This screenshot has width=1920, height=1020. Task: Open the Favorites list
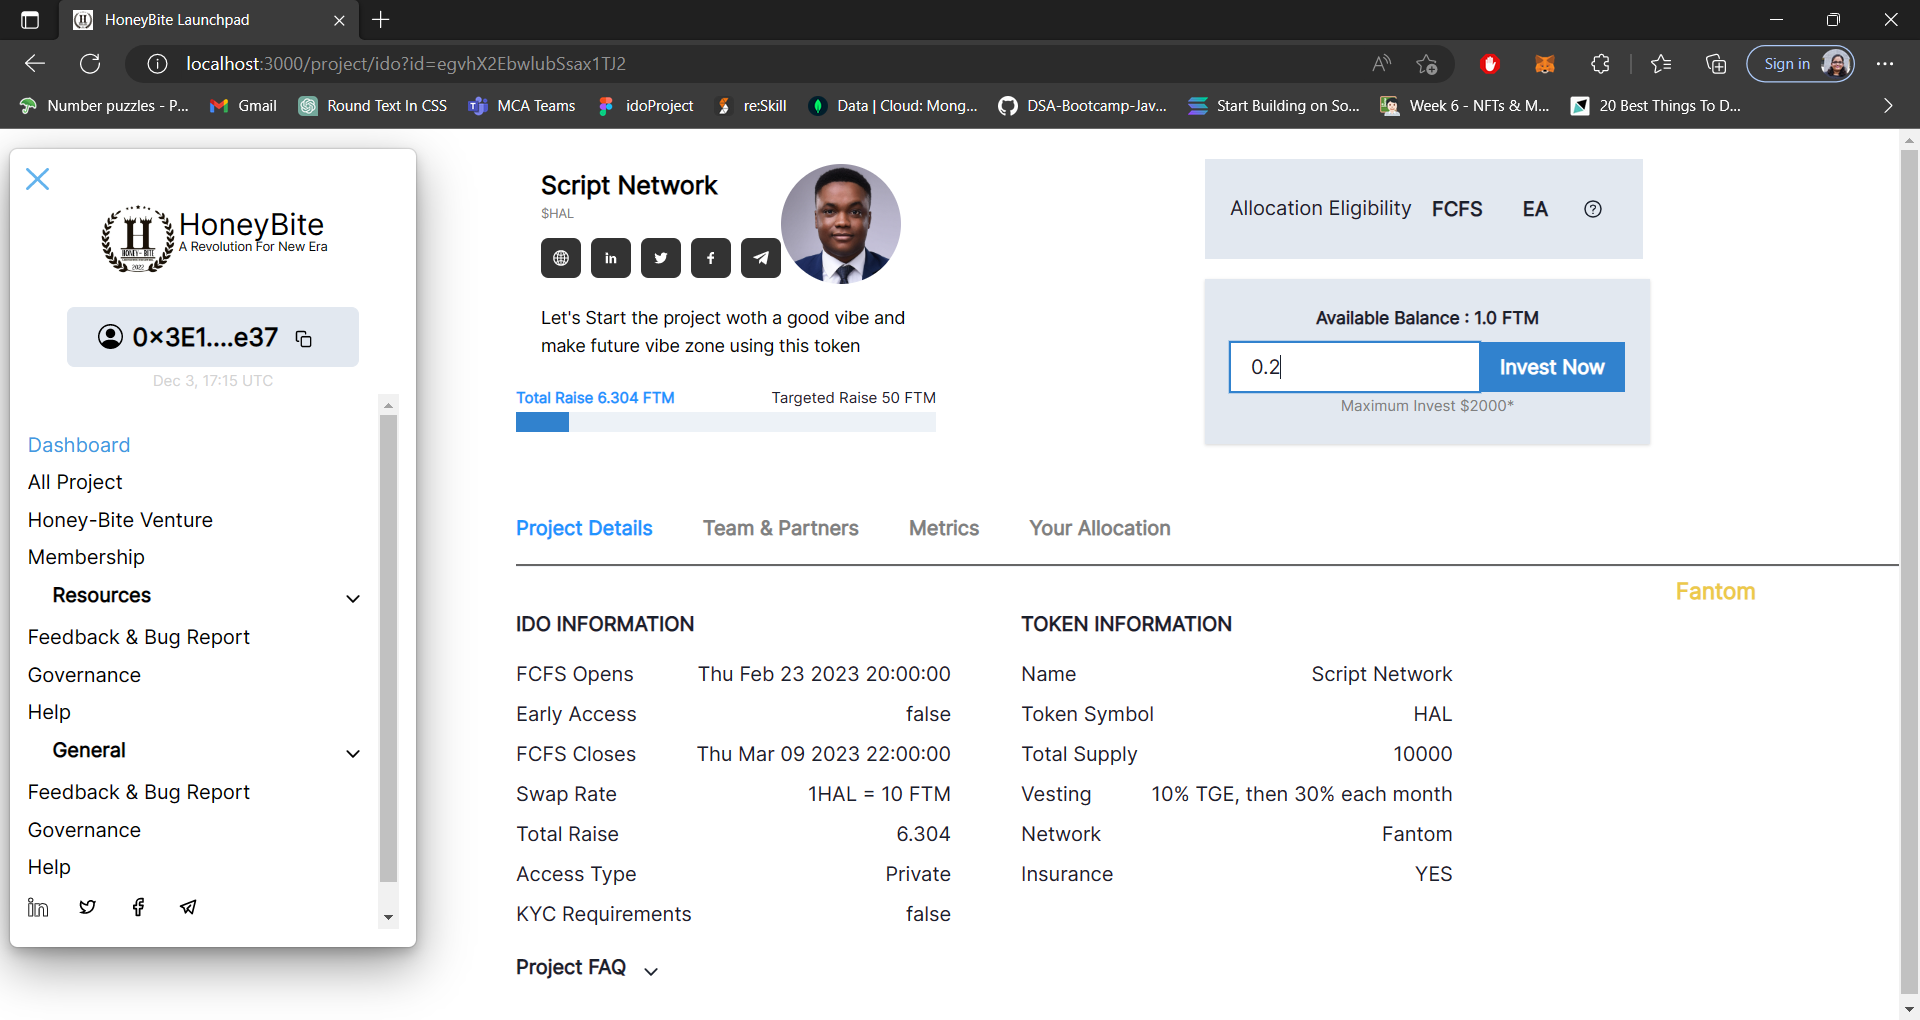[x=1661, y=64]
